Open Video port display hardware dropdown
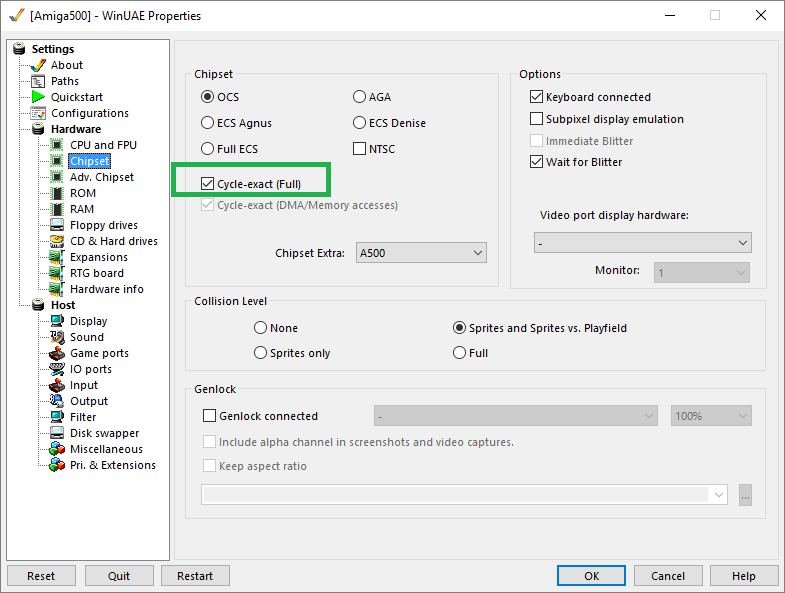The image size is (785, 593). [x=642, y=243]
